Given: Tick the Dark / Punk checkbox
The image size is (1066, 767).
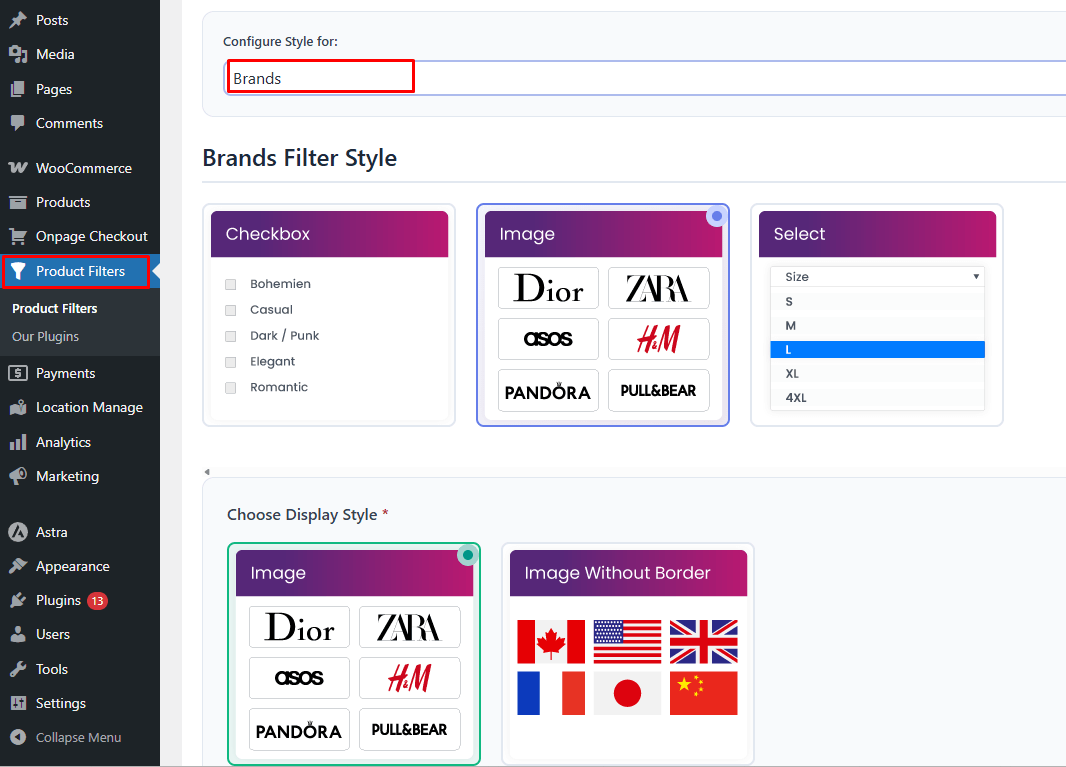Looking at the screenshot, I should click(230, 336).
